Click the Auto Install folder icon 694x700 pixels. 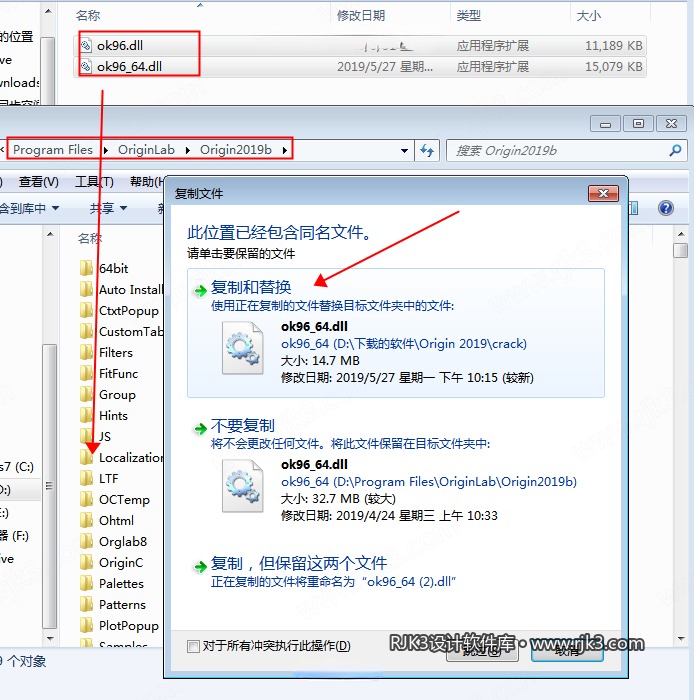tap(87, 289)
